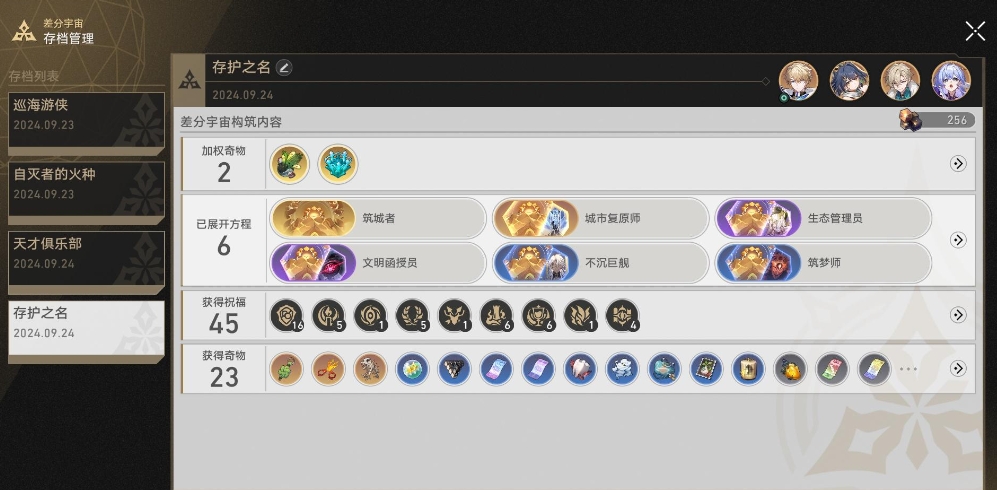This screenshot has width=997, height=490.
Task: Click the purple-haired character portrait
Action: (x=951, y=81)
